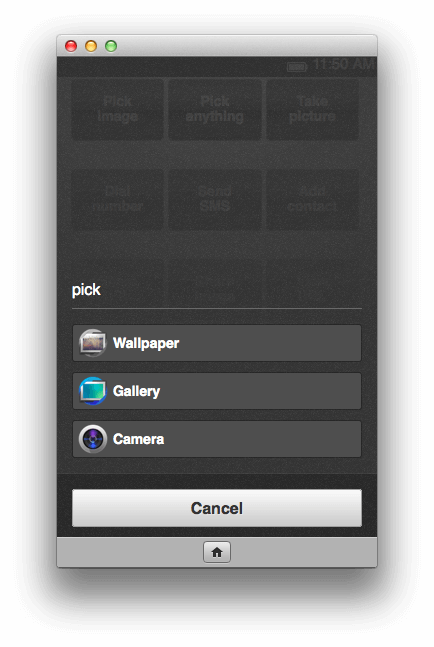This screenshot has width=434, height=647.
Task: Click the pick dialog title
Action: [86, 290]
